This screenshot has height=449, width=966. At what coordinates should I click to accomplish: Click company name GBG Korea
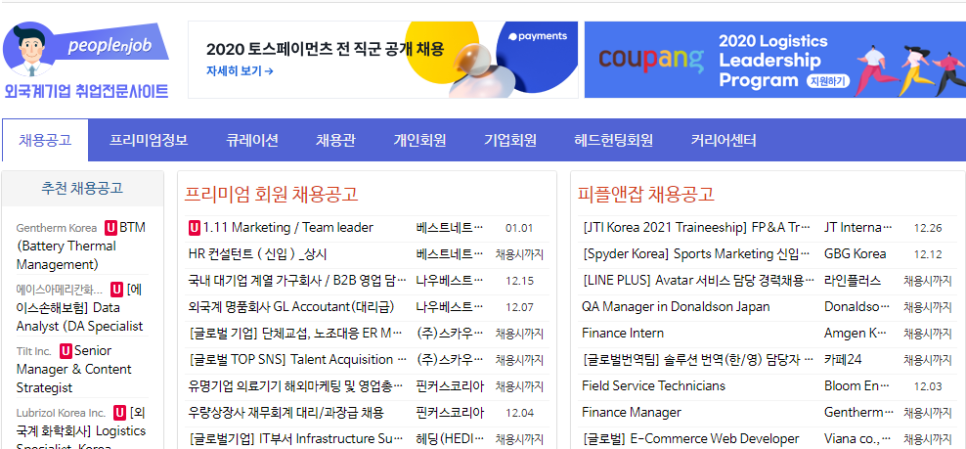click(x=855, y=254)
